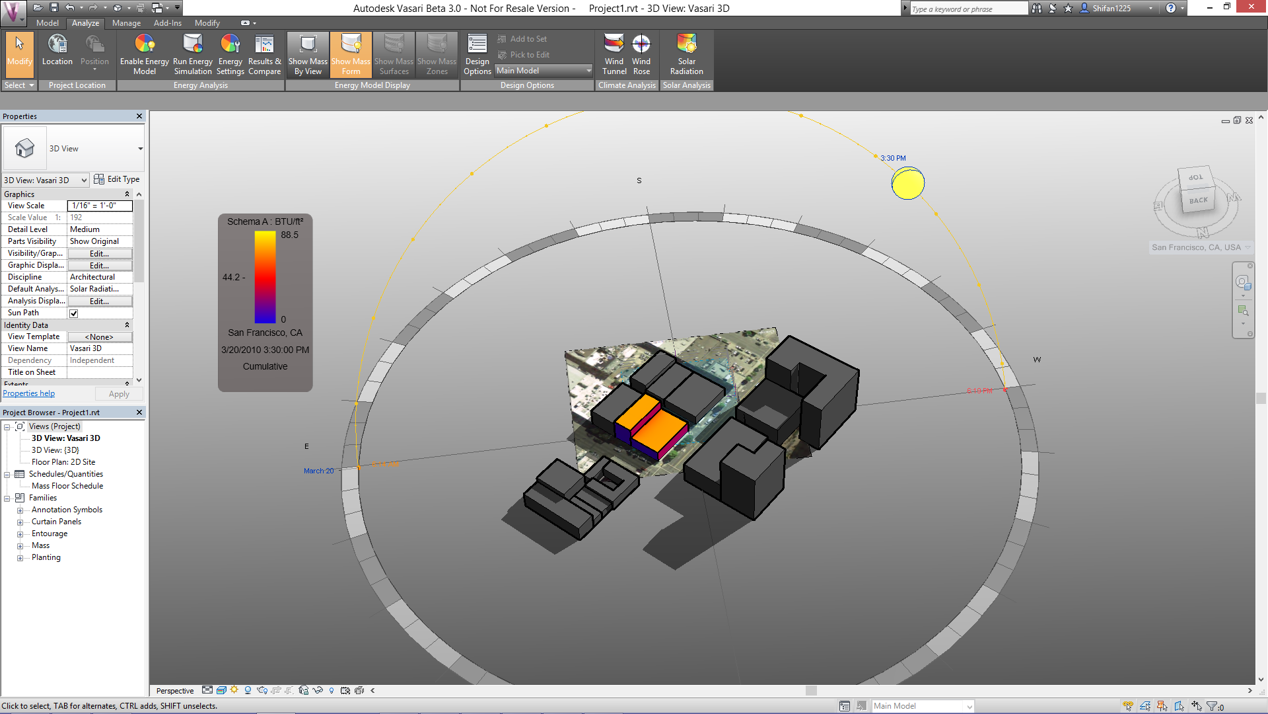Run Energy Simulation
The image size is (1268, 714).
[x=192, y=54]
